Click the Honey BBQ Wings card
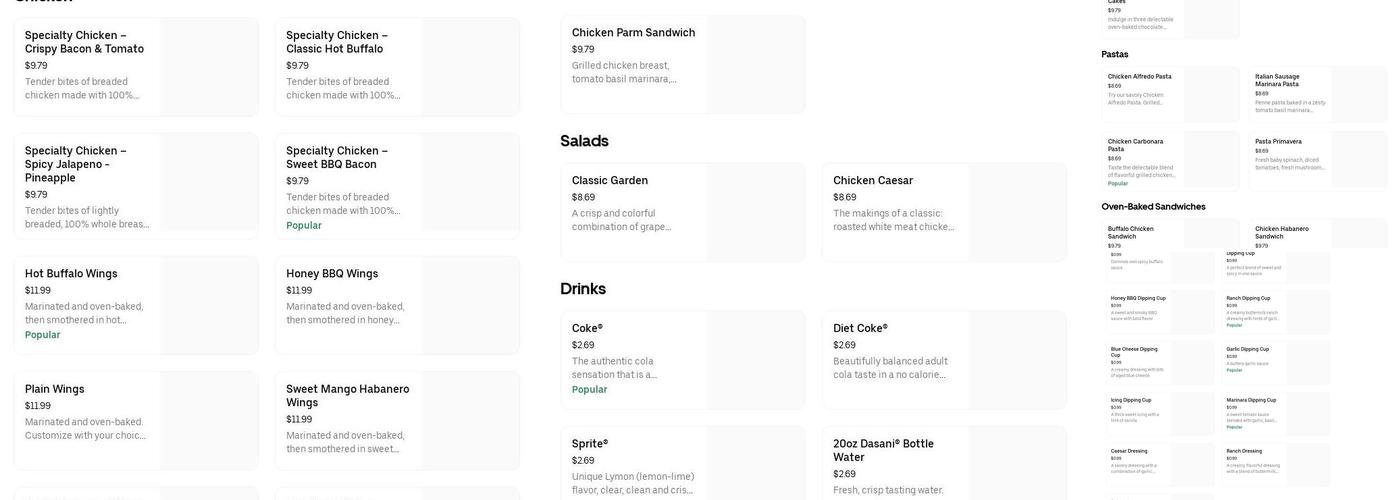This screenshot has width=1400, height=500. [397, 305]
